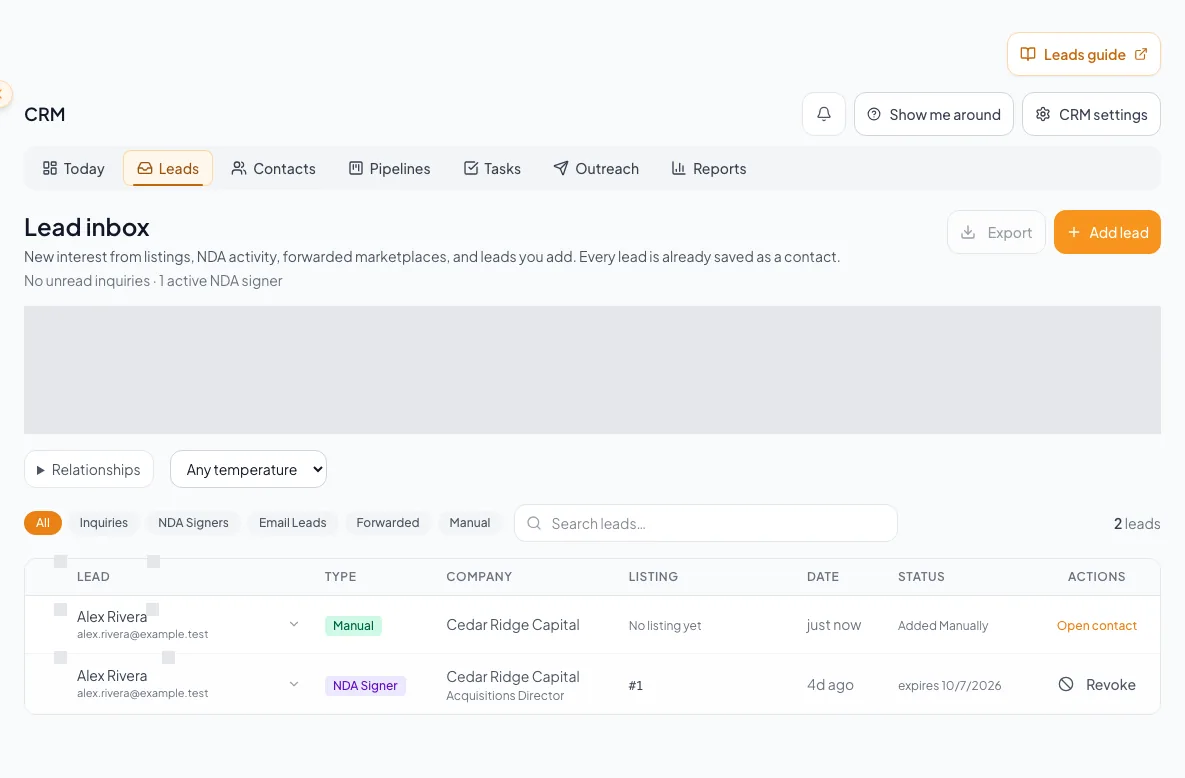Add a new lead
Viewport: 1185px width, 778px height.
tap(1107, 232)
